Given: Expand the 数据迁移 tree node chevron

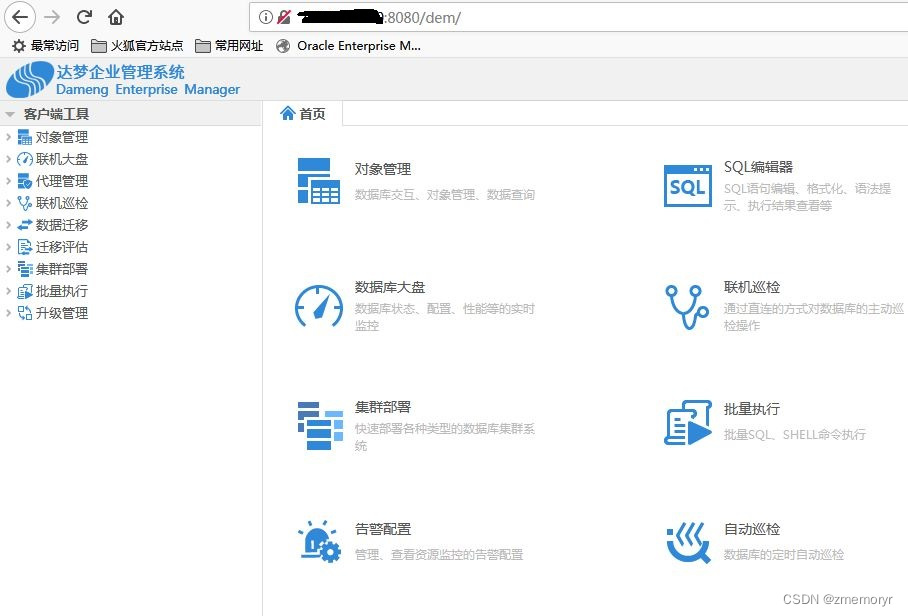Looking at the screenshot, I should 8,225.
